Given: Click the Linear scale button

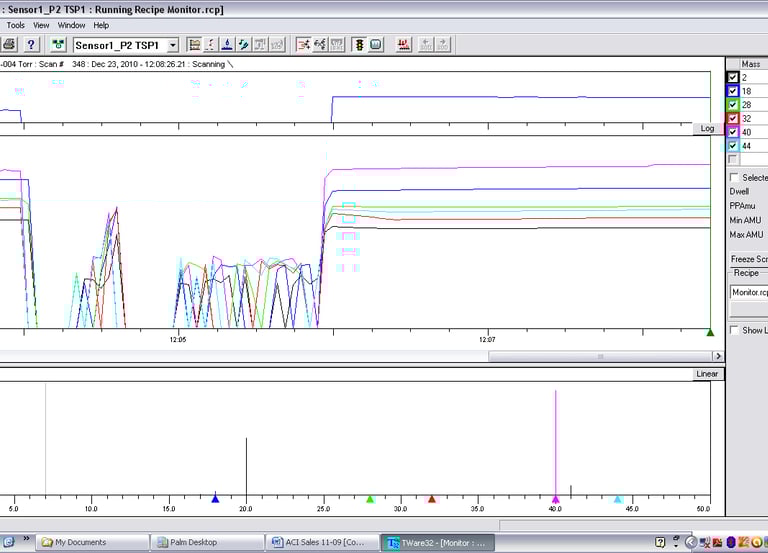Looking at the screenshot, I should click(707, 374).
